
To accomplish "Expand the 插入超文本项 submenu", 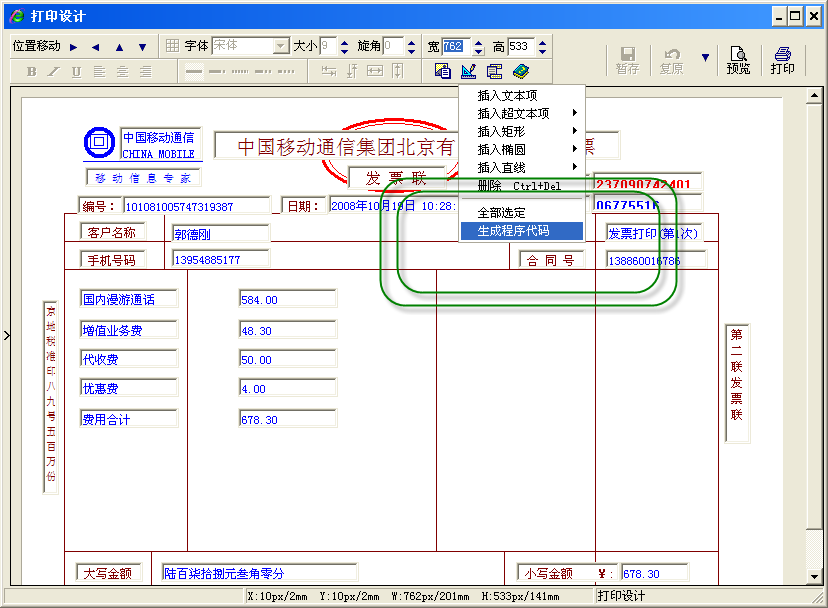I will [x=522, y=113].
